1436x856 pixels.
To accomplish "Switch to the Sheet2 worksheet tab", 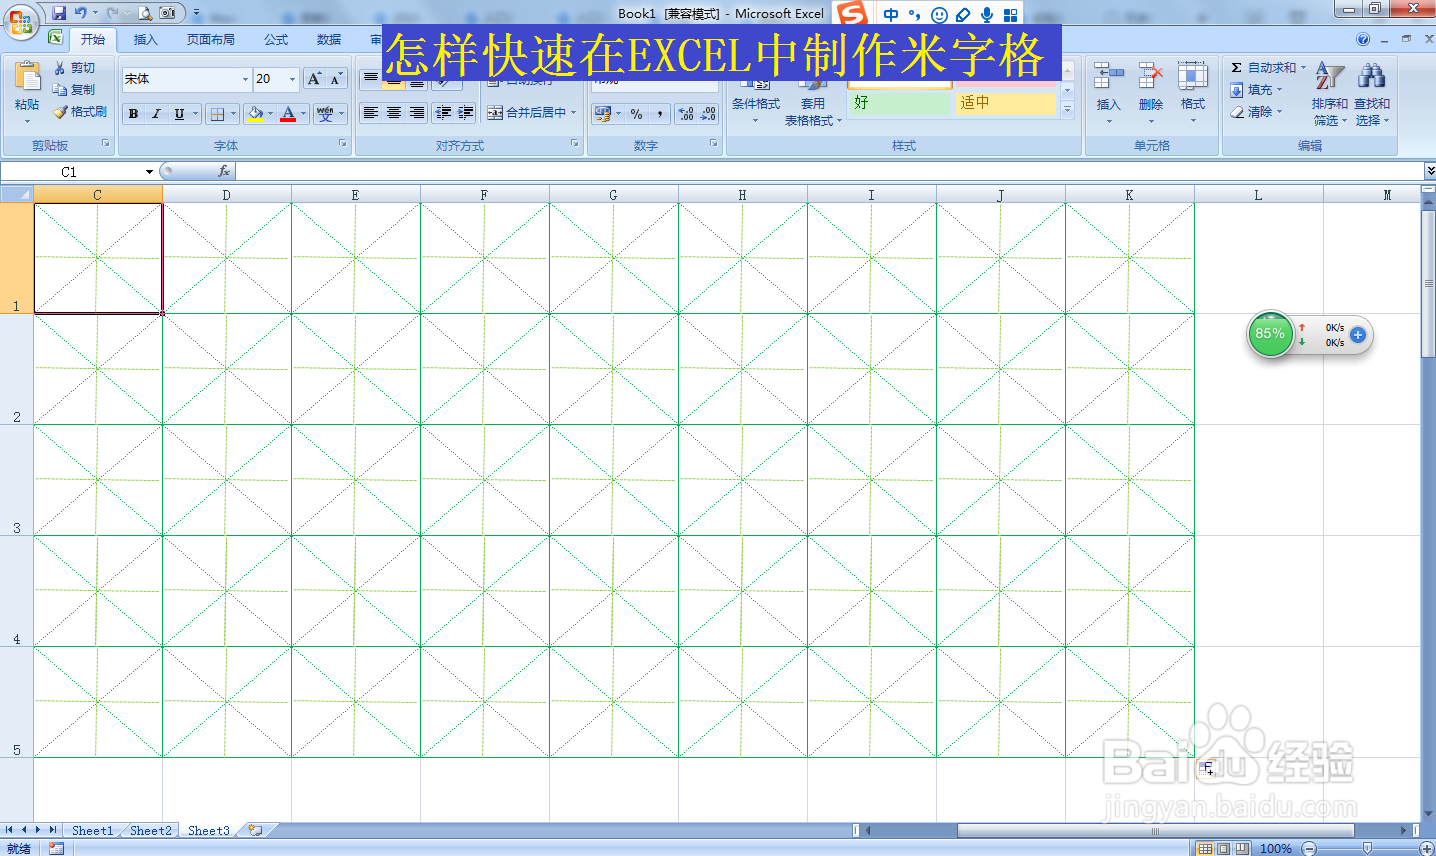I will [x=149, y=830].
